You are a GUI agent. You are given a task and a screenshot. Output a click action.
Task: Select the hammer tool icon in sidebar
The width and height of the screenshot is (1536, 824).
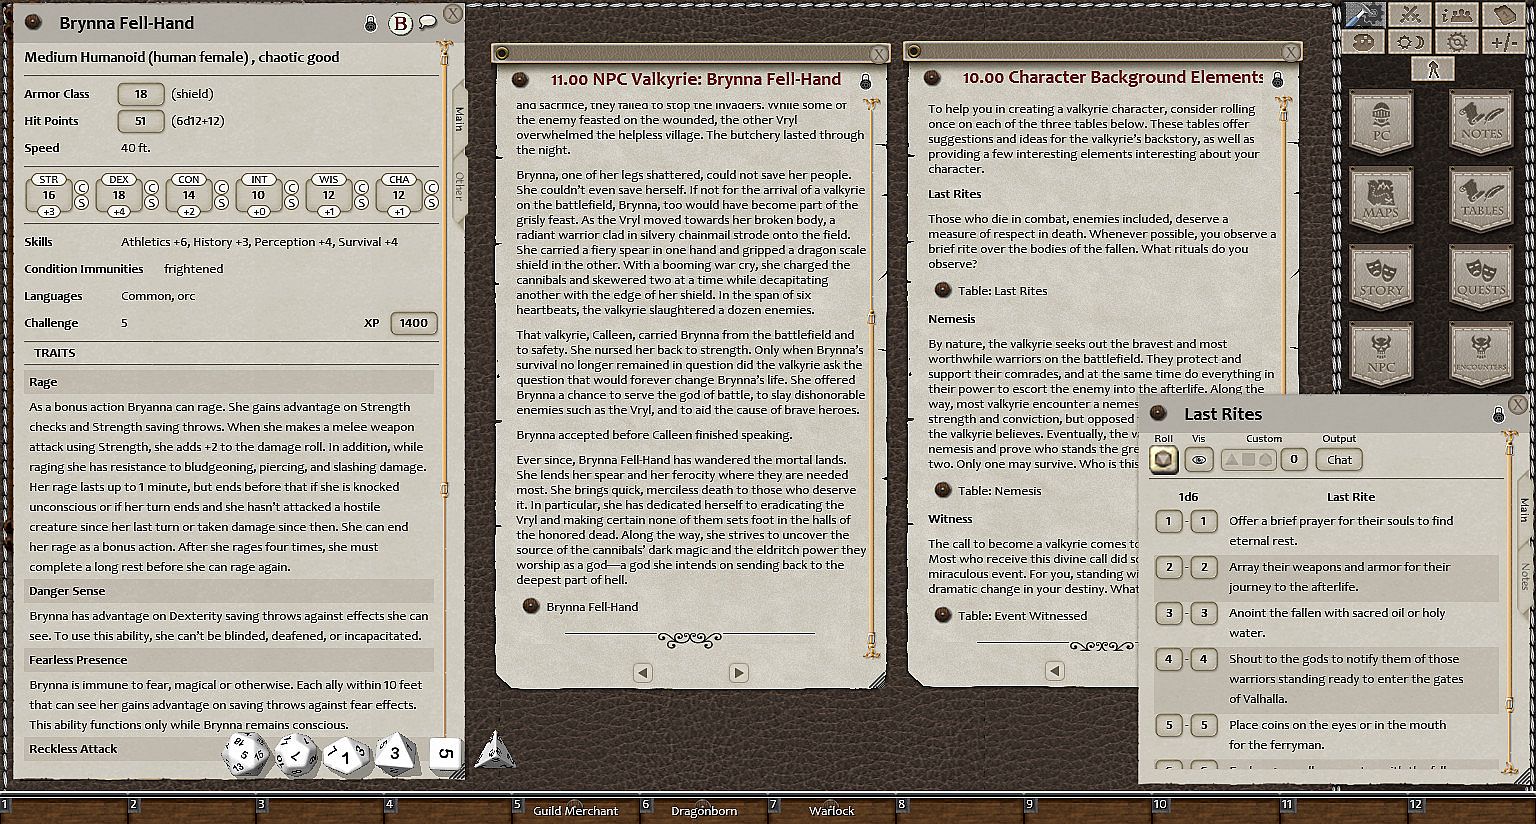click(x=1365, y=14)
